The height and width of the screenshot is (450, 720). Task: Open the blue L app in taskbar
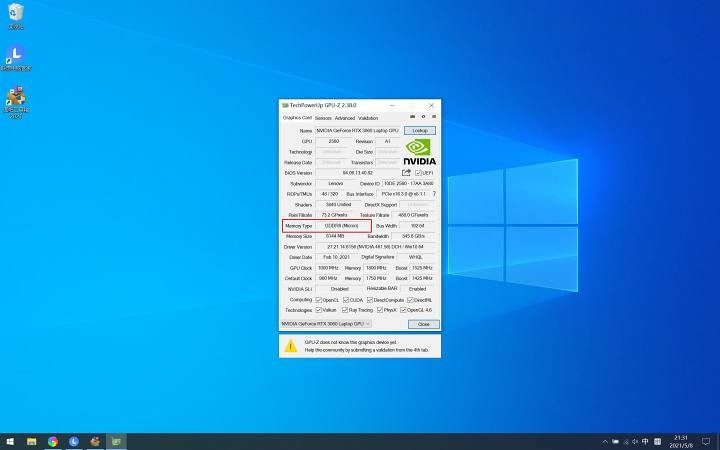point(74,442)
